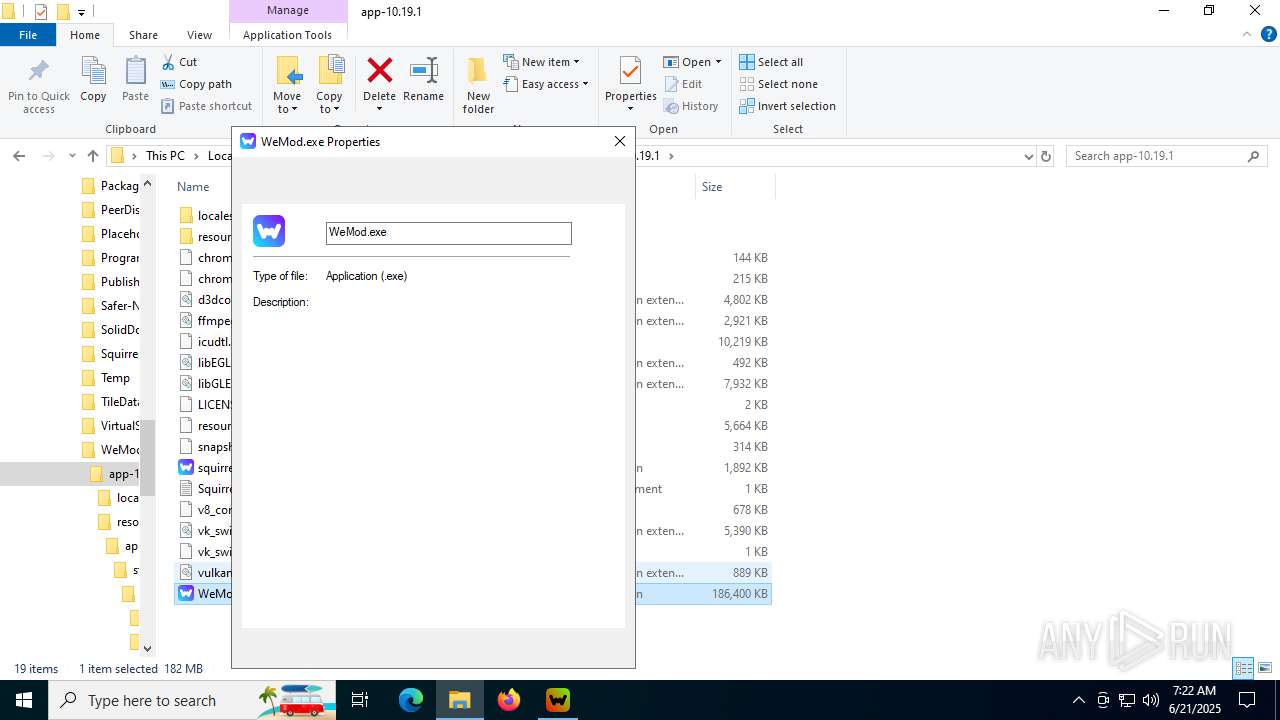Select the app-10.19.1 tree item
Screen dimensions: 1280x720
point(114,474)
